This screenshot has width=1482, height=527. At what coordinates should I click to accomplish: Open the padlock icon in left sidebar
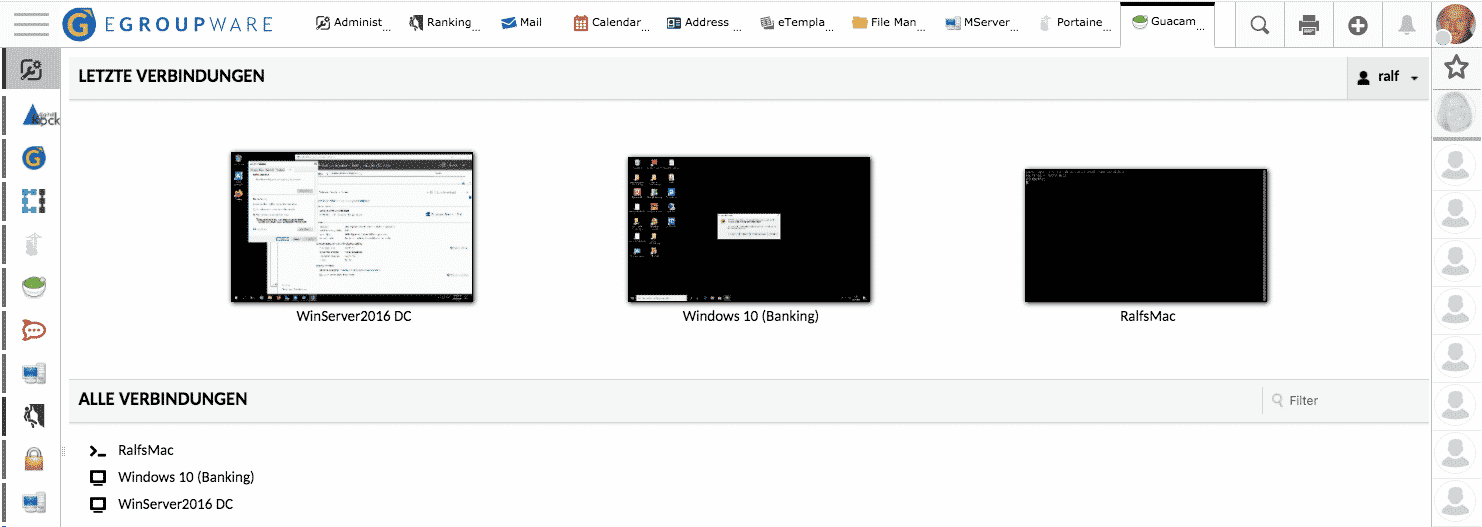34,458
